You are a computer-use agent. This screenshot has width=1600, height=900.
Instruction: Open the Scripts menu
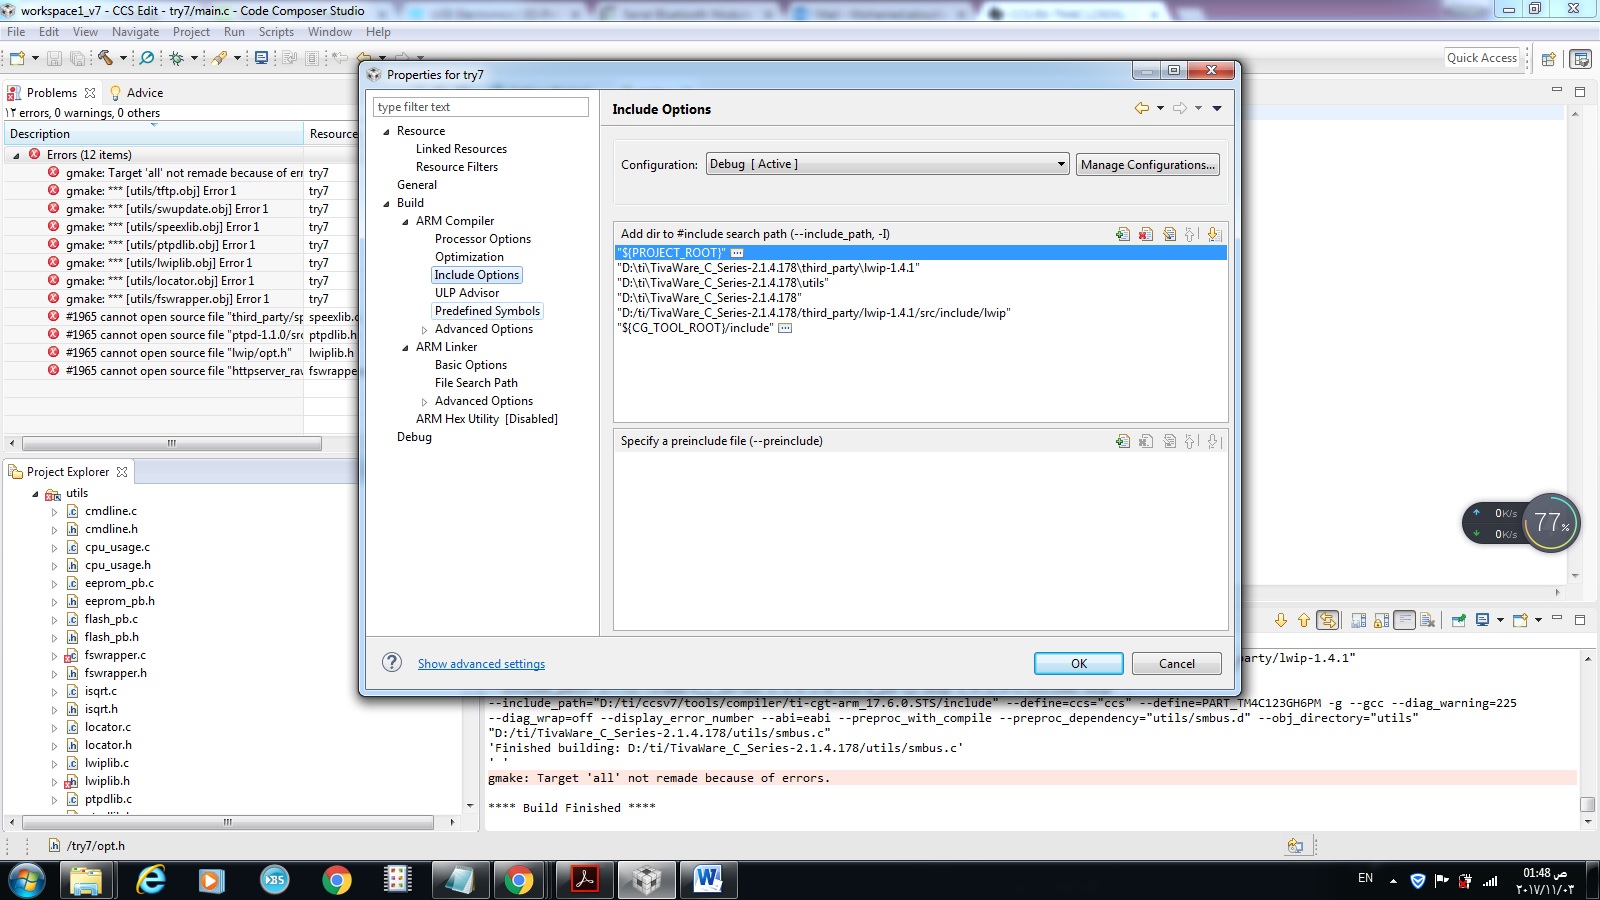276,32
